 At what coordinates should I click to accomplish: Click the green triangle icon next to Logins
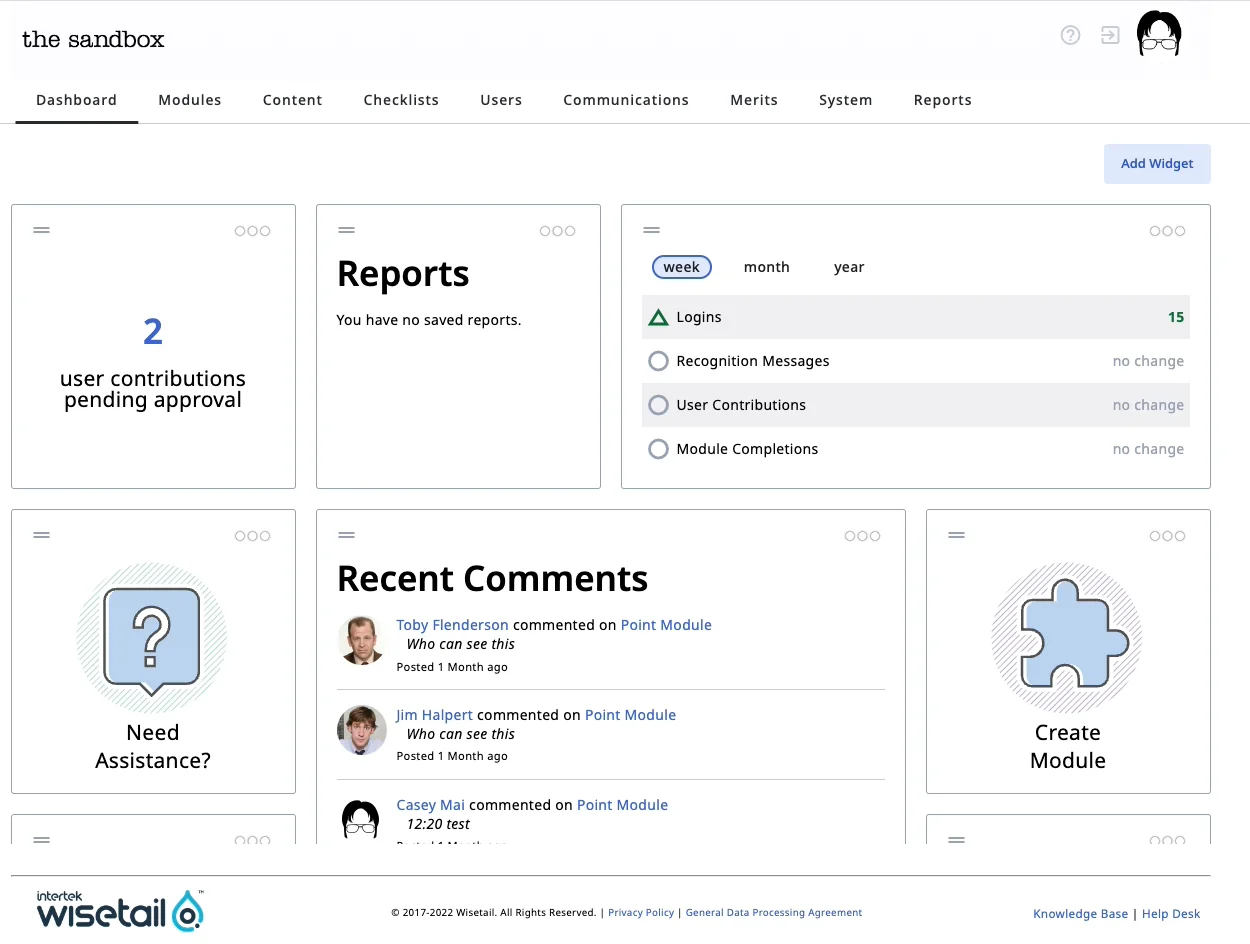click(x=658, y=318)
